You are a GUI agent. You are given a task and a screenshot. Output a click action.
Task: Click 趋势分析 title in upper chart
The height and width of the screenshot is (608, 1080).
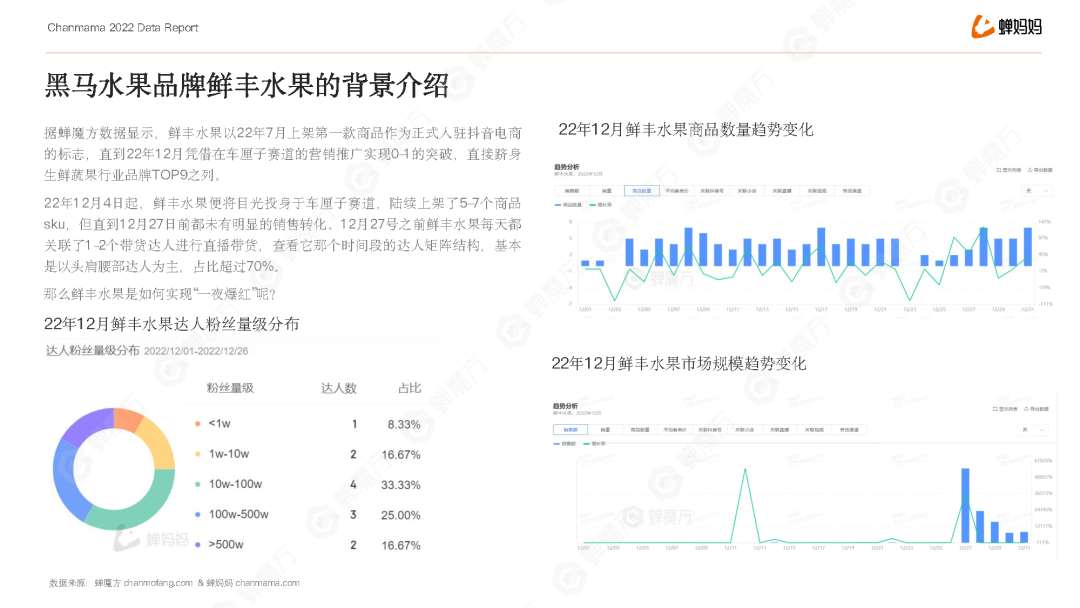(x=567, y=167)
